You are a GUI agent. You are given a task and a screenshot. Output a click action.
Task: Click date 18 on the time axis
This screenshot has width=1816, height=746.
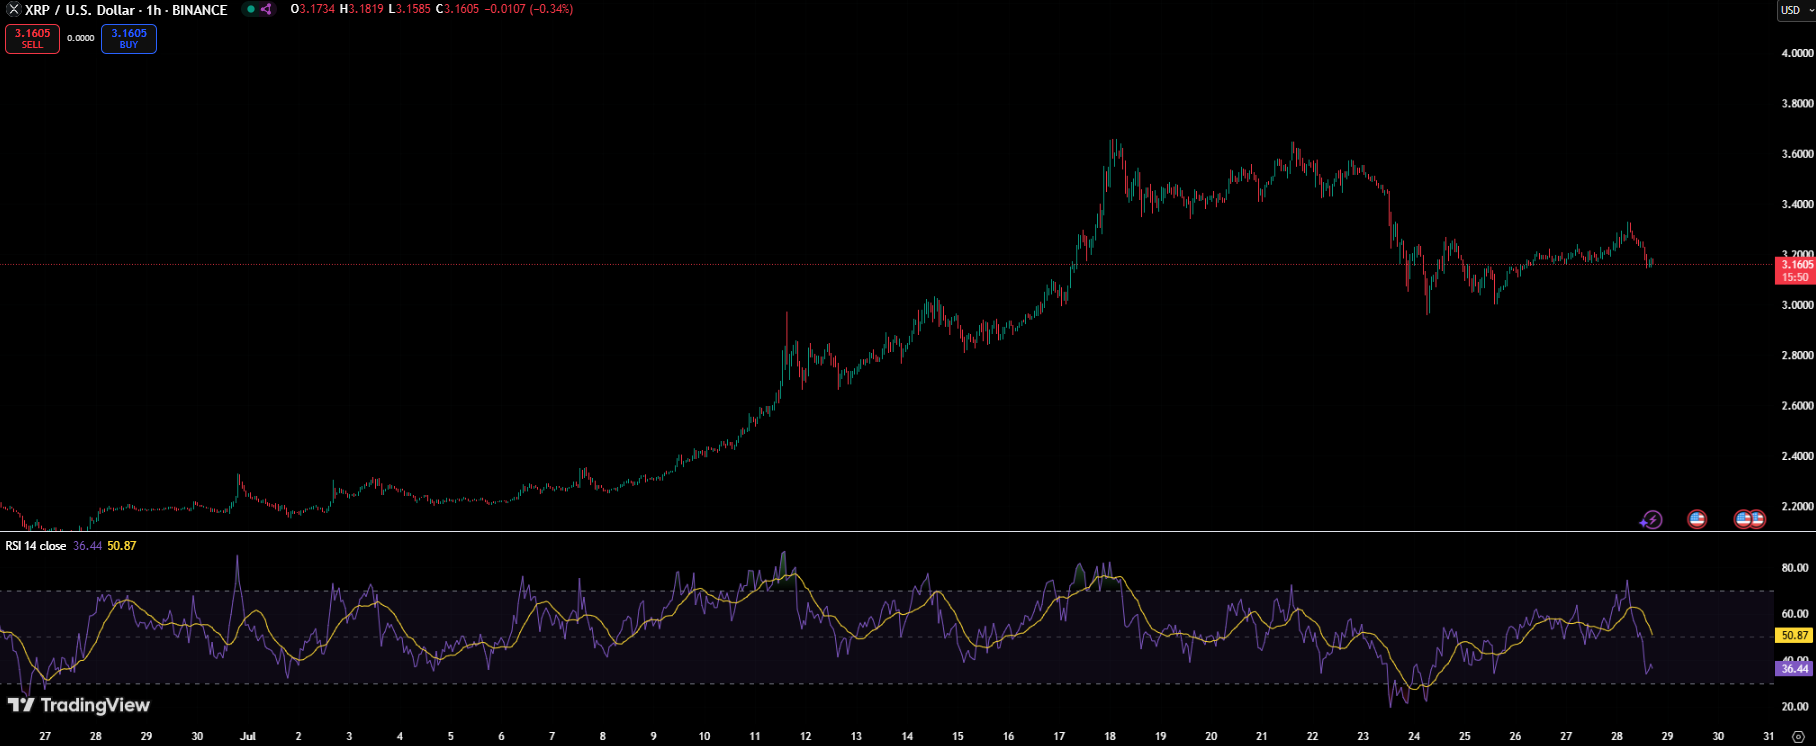coord(1110,736)
